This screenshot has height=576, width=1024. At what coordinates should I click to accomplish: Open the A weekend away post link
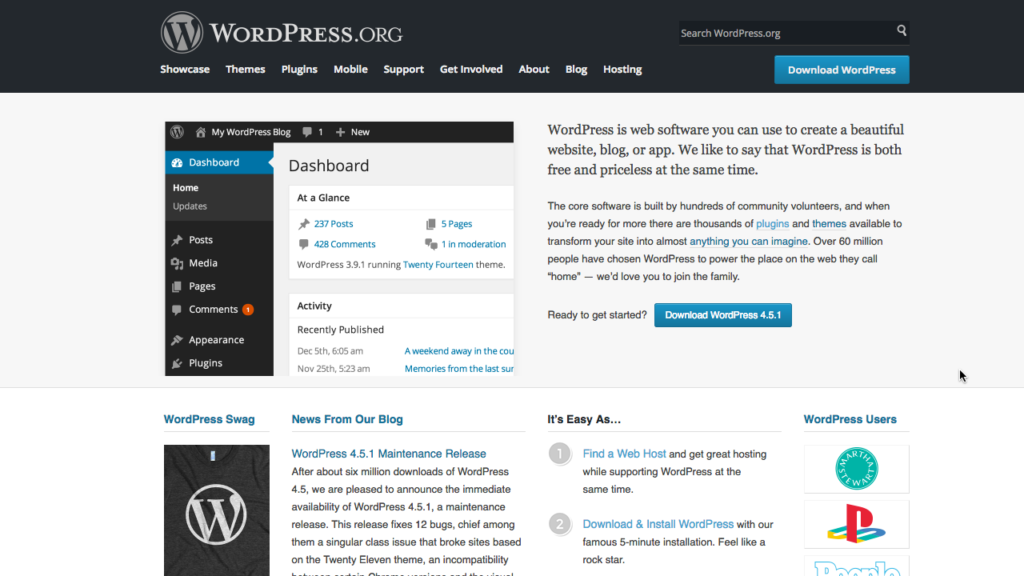tap(459, 351)
